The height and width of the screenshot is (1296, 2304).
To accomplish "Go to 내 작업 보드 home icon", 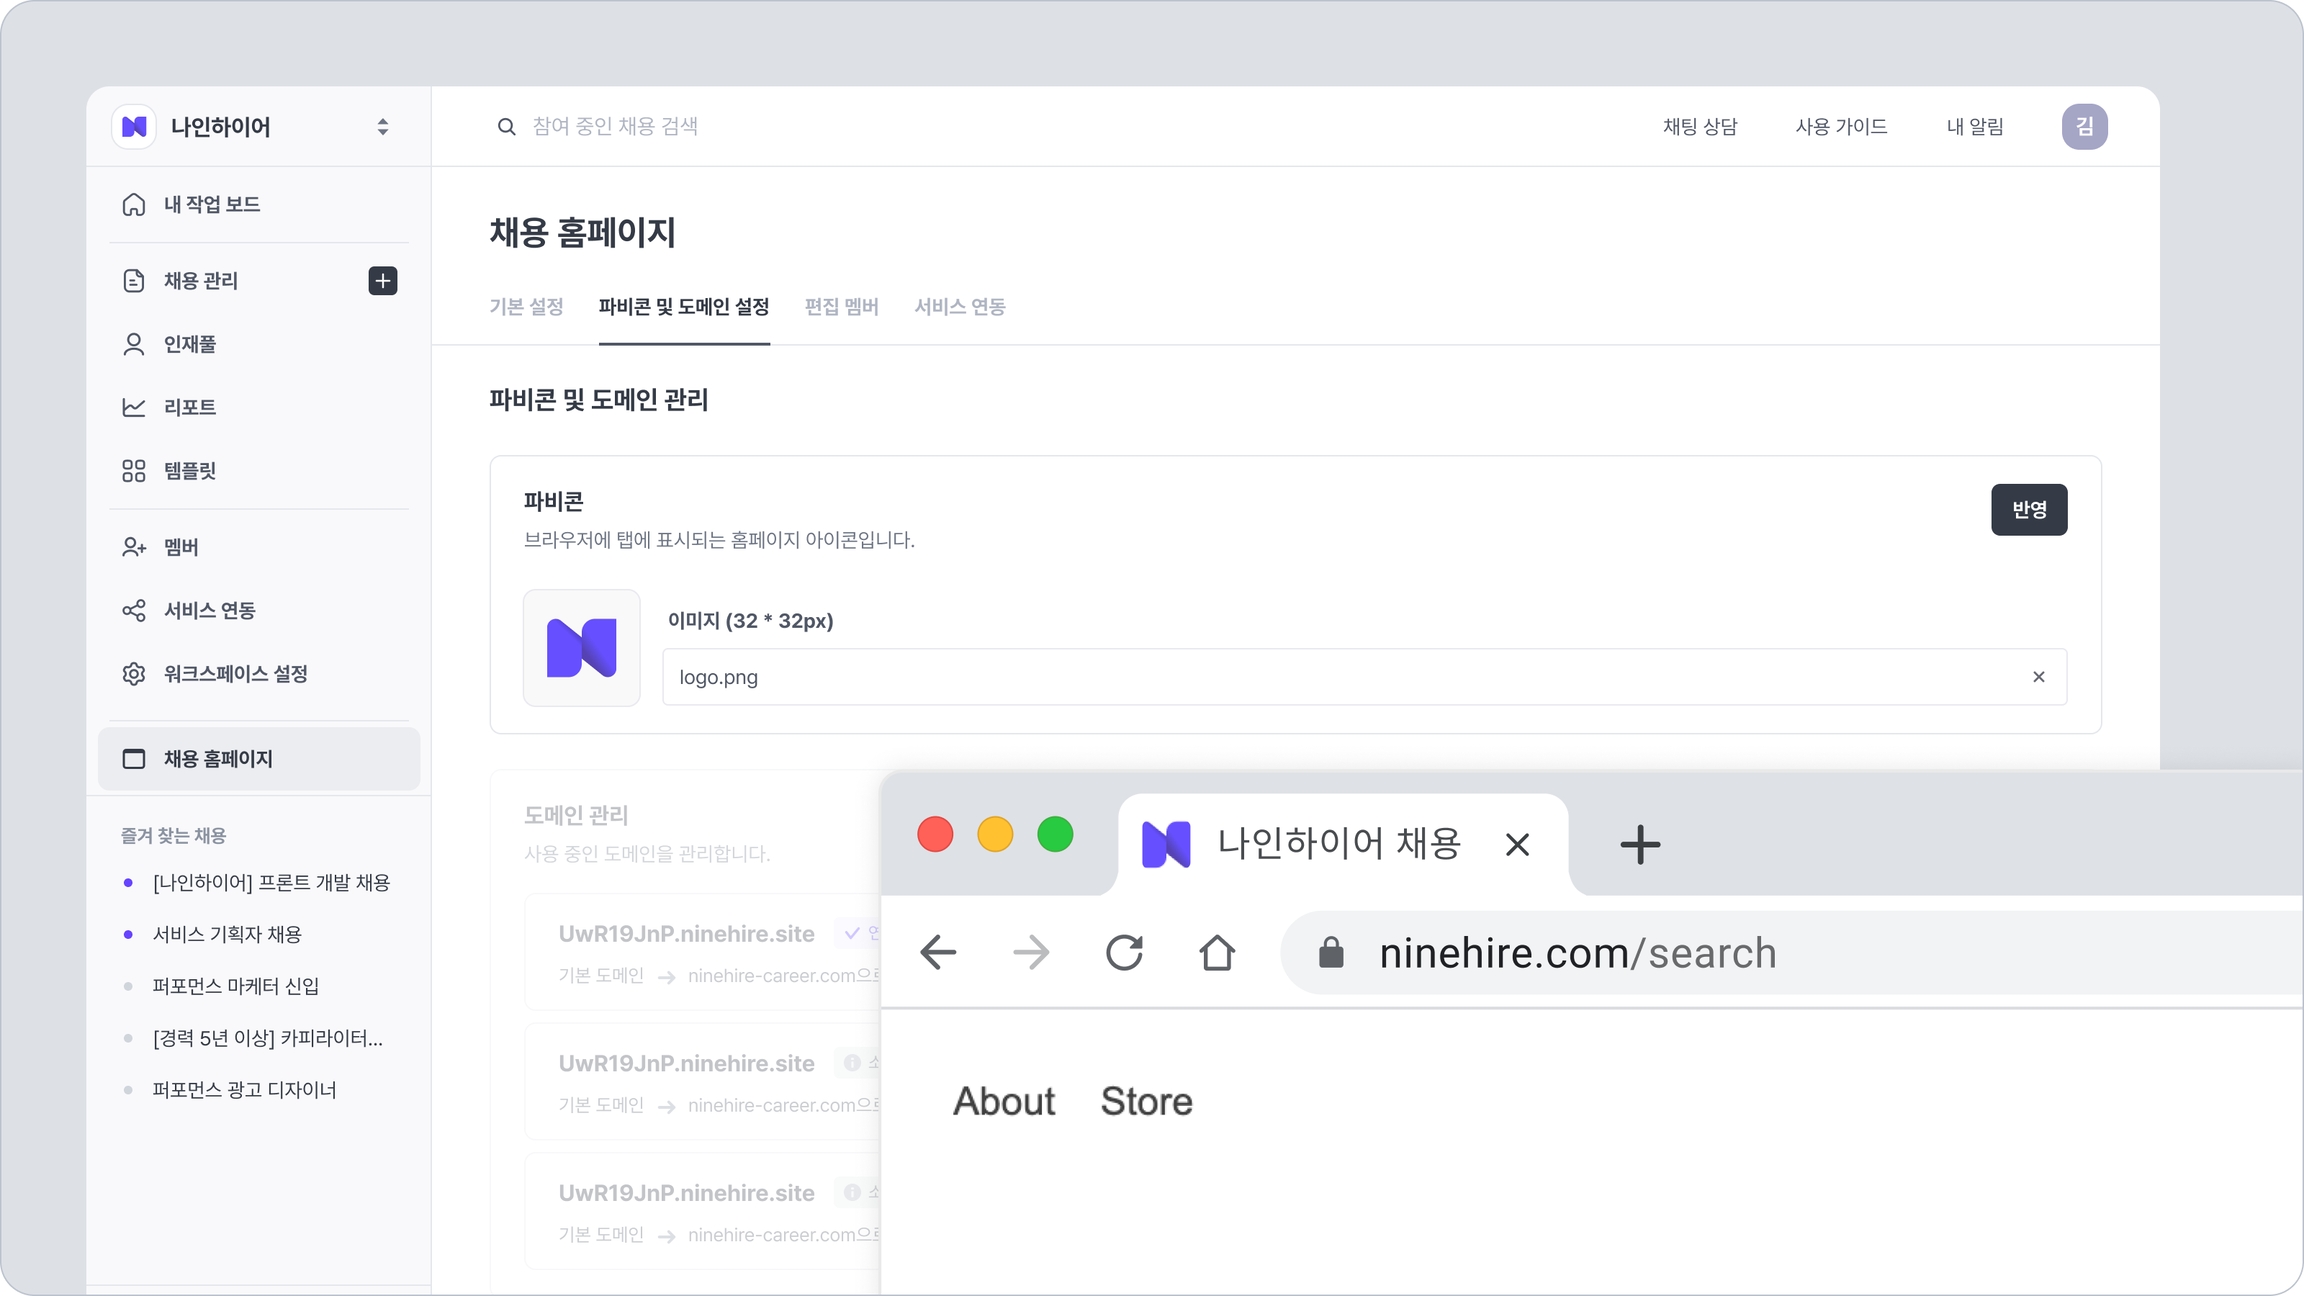I will pos(134,204).
